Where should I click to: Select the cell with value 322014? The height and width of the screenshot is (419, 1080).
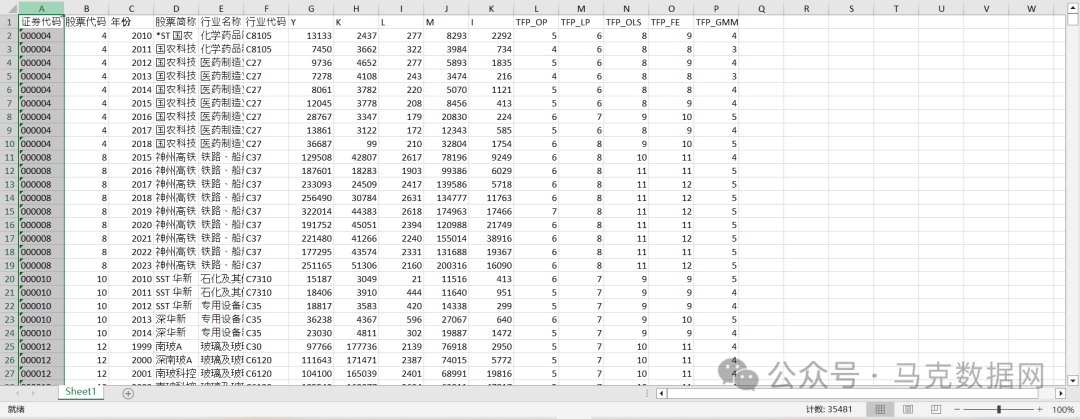coord(311,210)
